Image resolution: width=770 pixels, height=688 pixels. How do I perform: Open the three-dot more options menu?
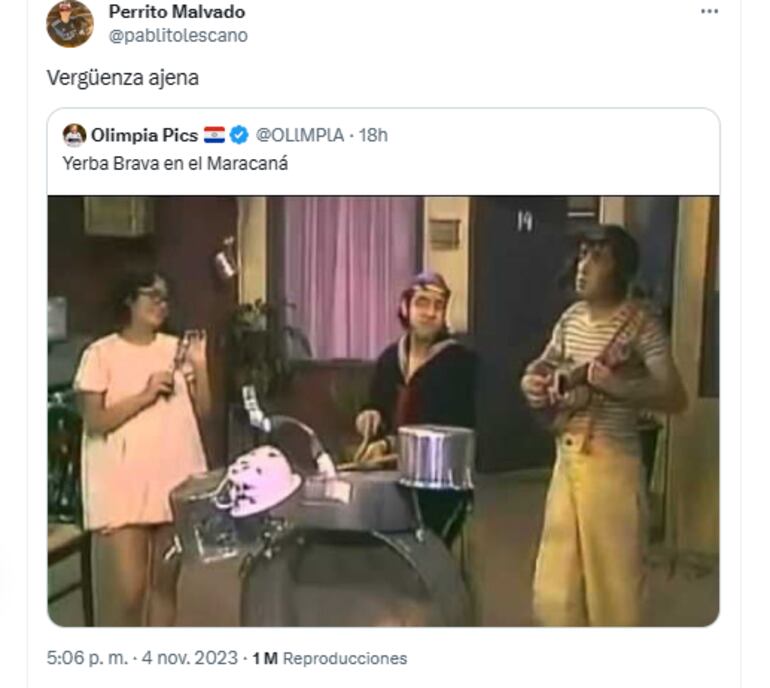710,12
